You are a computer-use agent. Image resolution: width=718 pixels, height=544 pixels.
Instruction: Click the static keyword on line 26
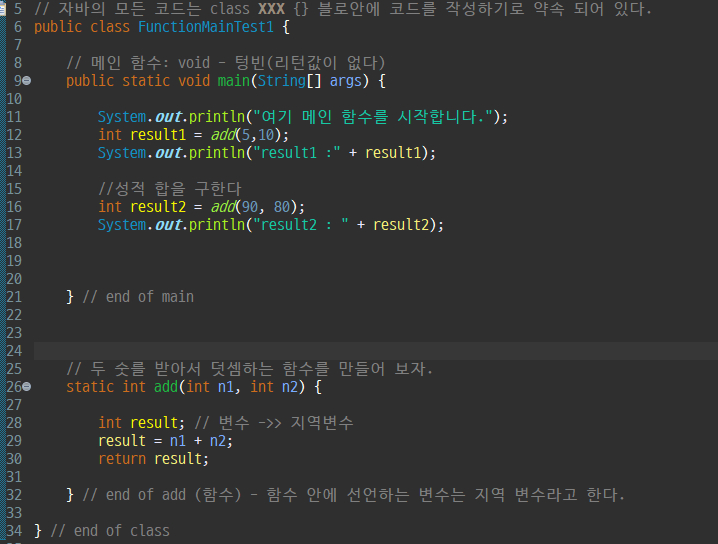point(90,387)
